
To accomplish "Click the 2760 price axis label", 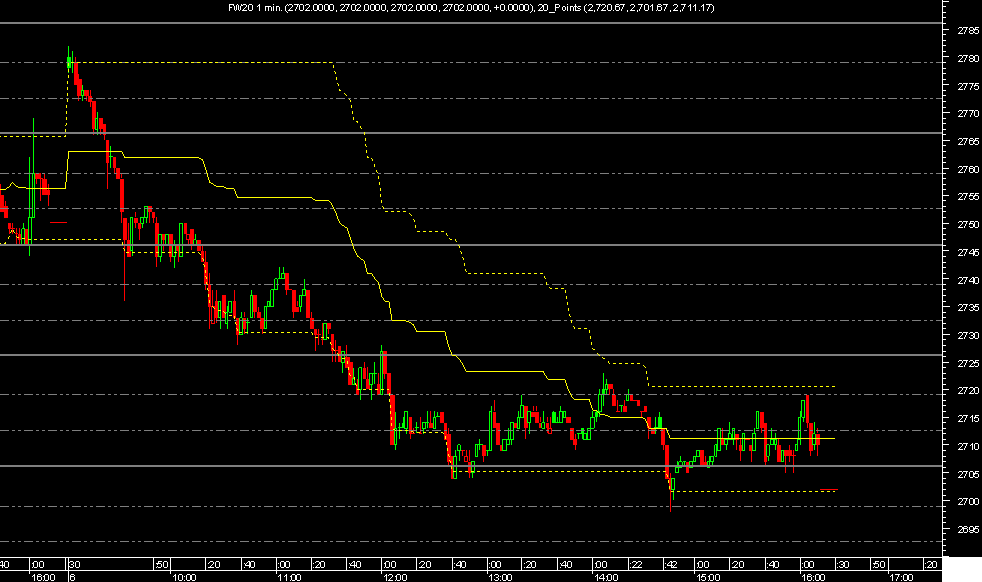I will [968, 169].
